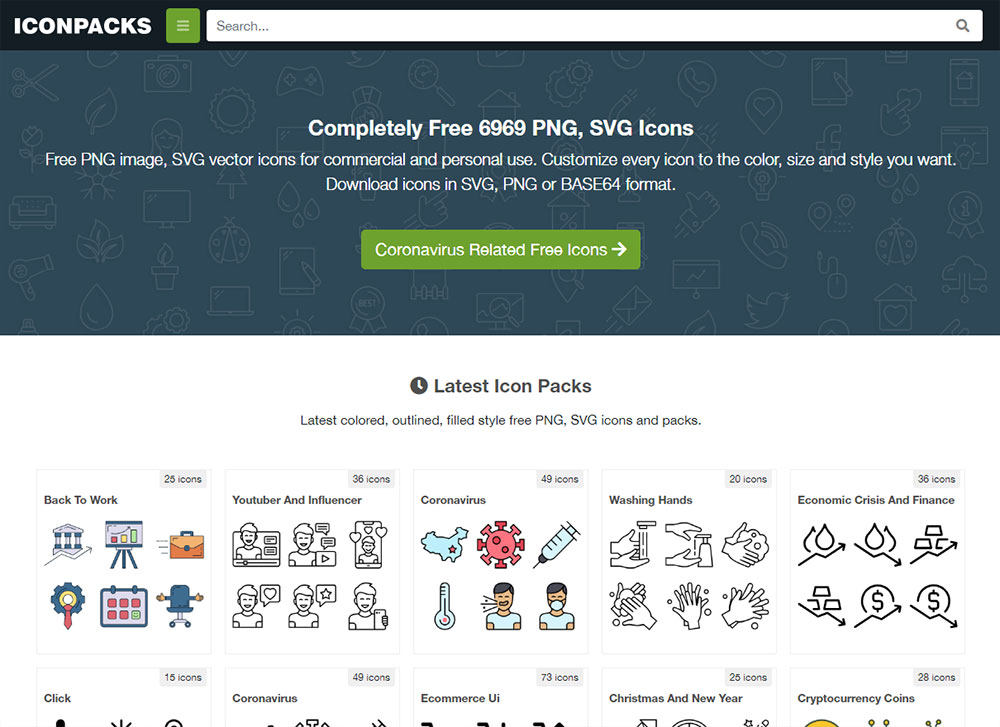The width and height of the screenshot is (1000, 727).
Task: Select the calendar icon in Back To Work
Action: (x=124, y=606)
